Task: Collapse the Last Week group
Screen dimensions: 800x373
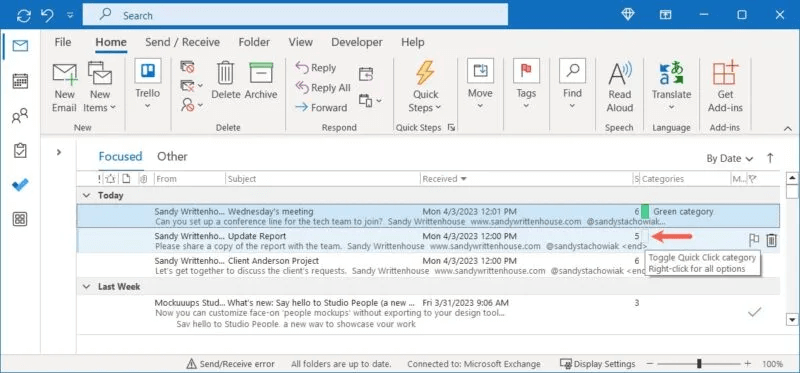Action: (87, 287)
